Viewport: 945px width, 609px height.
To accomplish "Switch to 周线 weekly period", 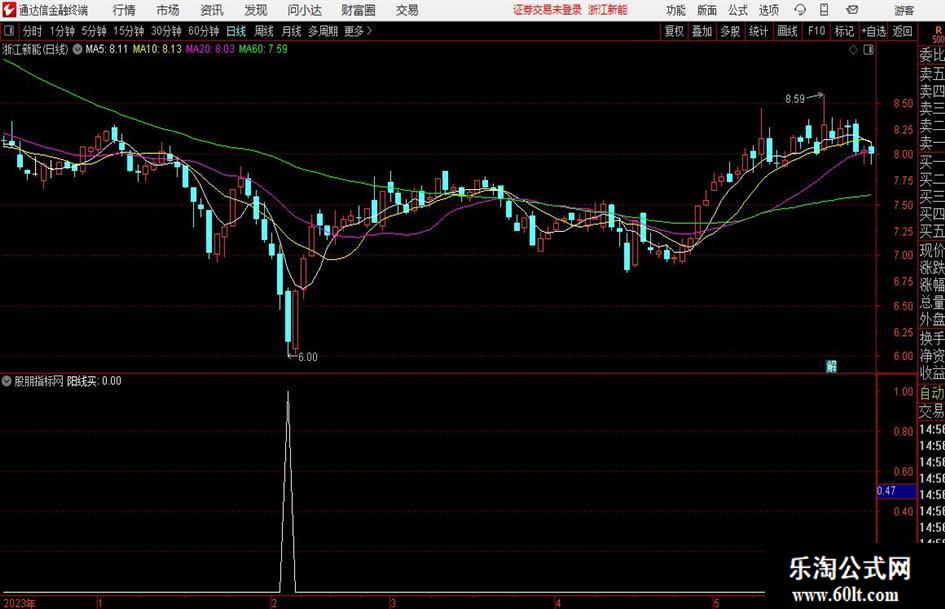I will (x=263, y=31).
